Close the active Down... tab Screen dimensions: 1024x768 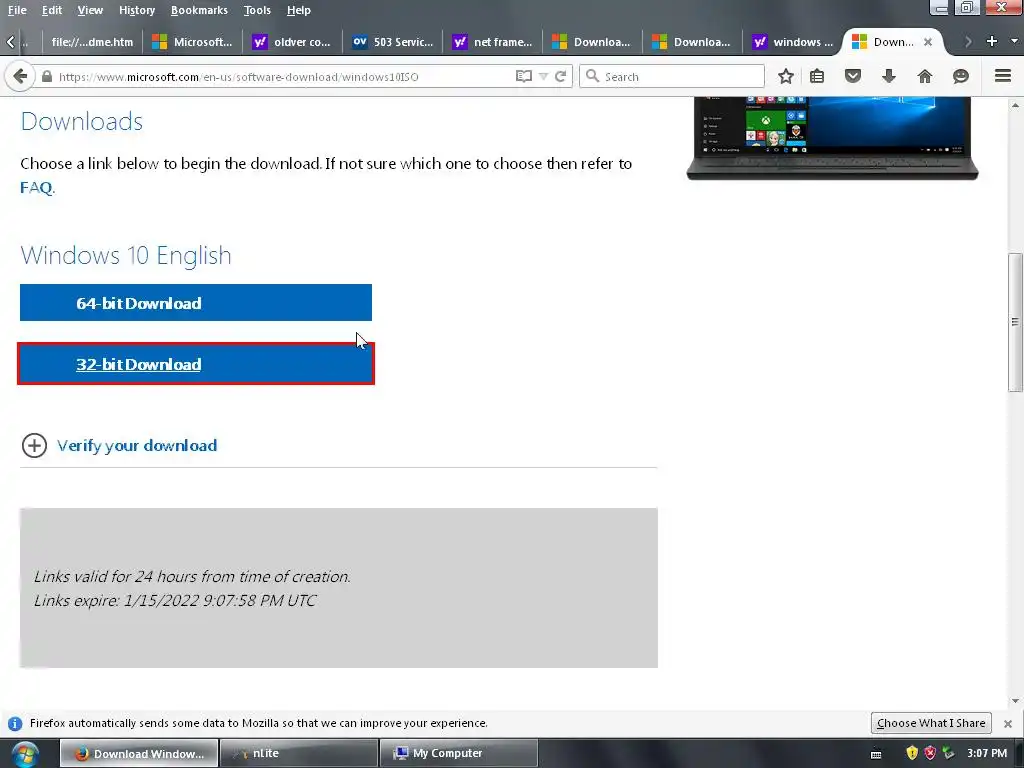click(928, 42)
